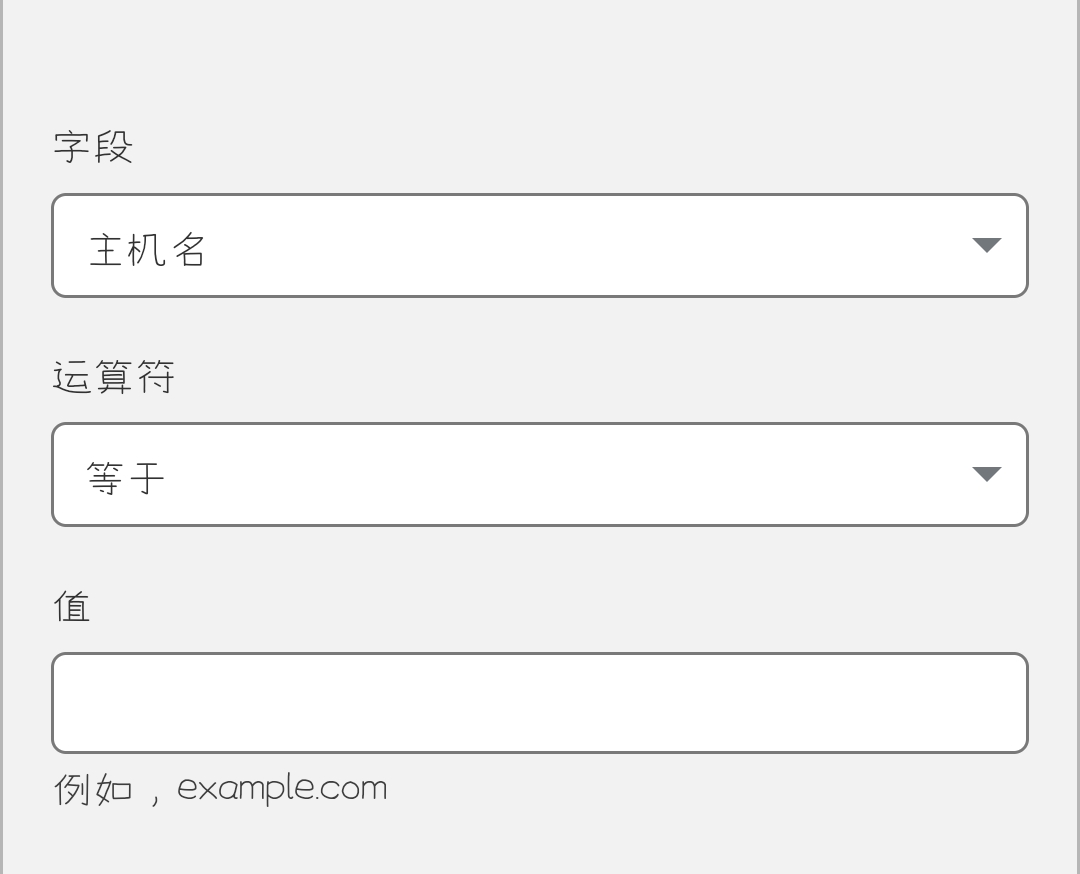Open the 运算符 dropdown showing 等于
The image size is (1080, 874).
click(540, 475)
